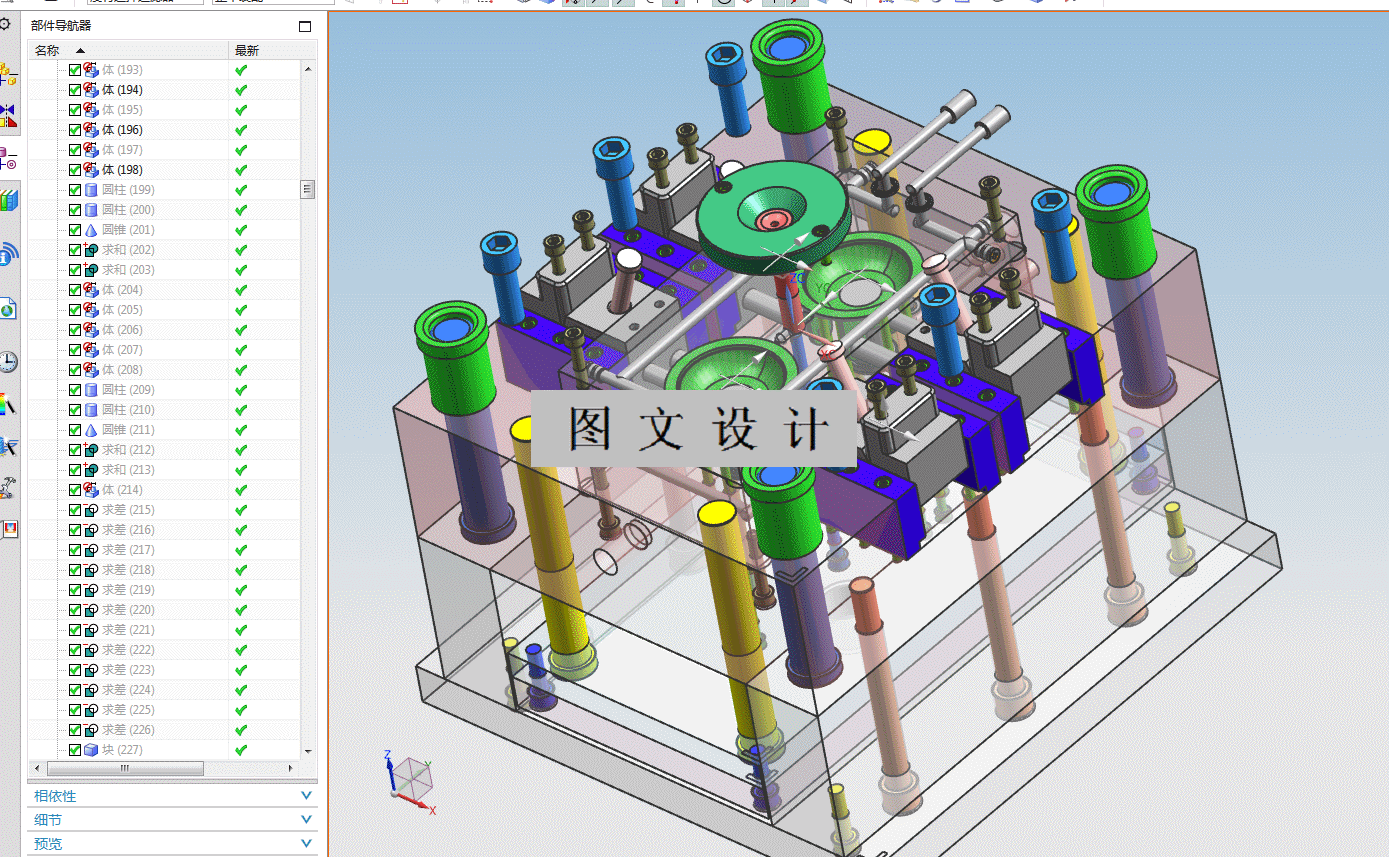1389x857 pixels.
Task: Open the Manufacturing Wizards sidebar tab
Action: [9, 487]
